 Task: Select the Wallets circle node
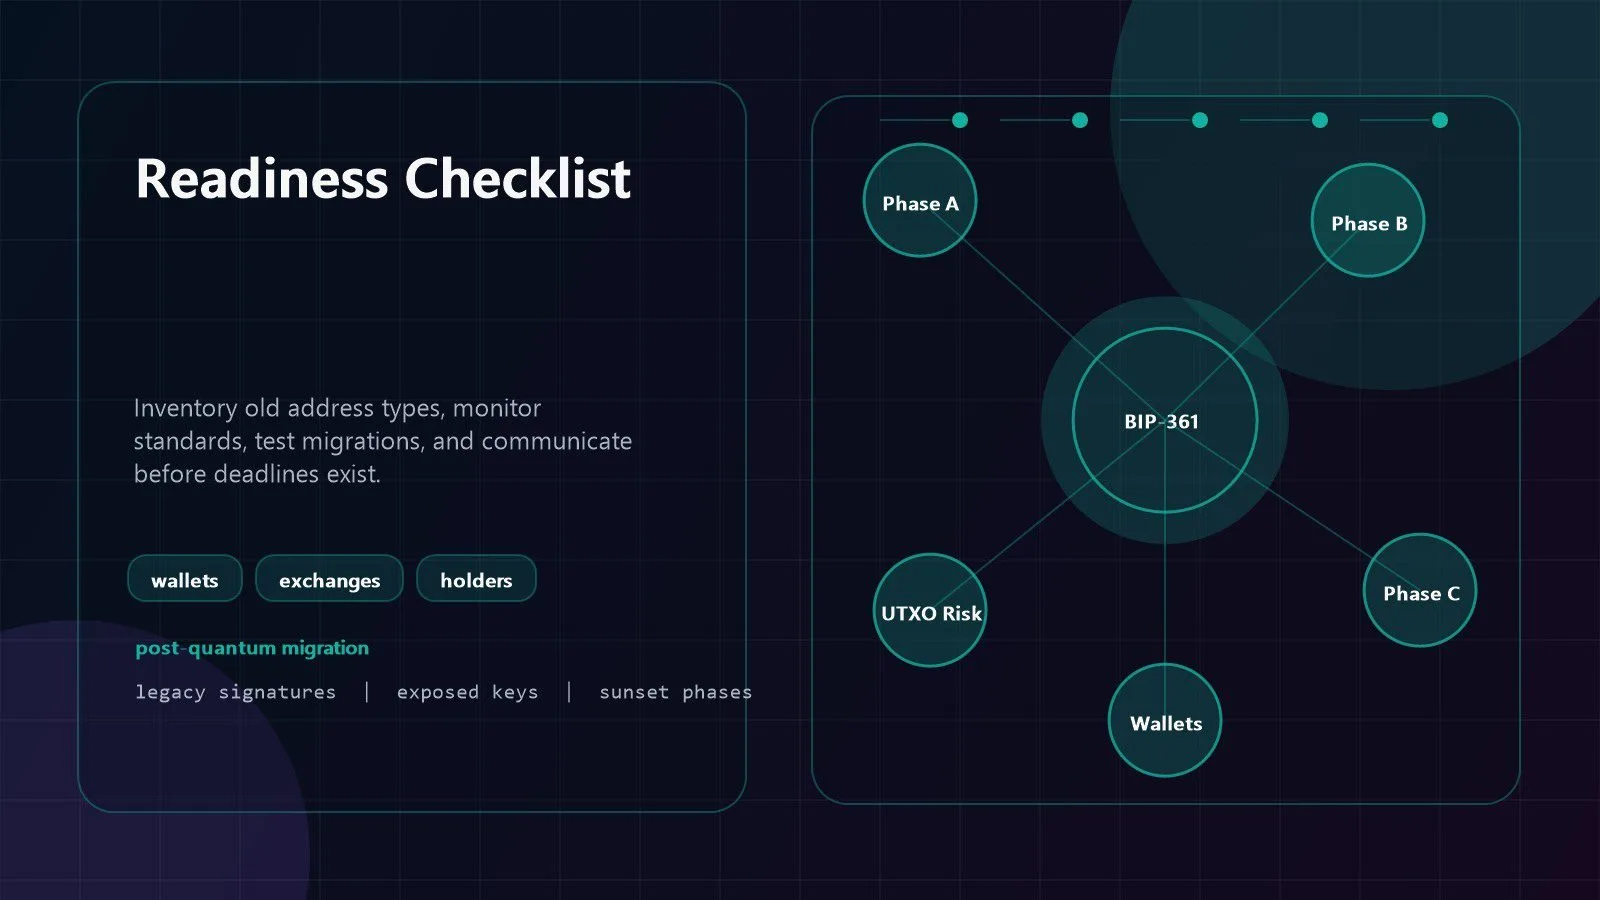click(1165, 720)
